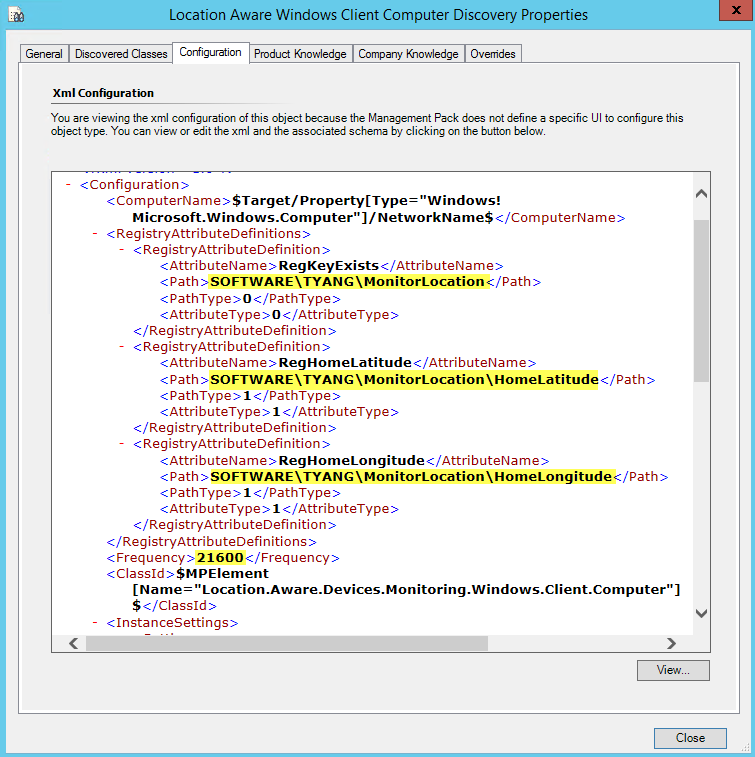Collapse the RegHomeLatitude RegistryAttributeDefinition node
The width and height of the screenshot is (755, 757).
pos(122,347)
